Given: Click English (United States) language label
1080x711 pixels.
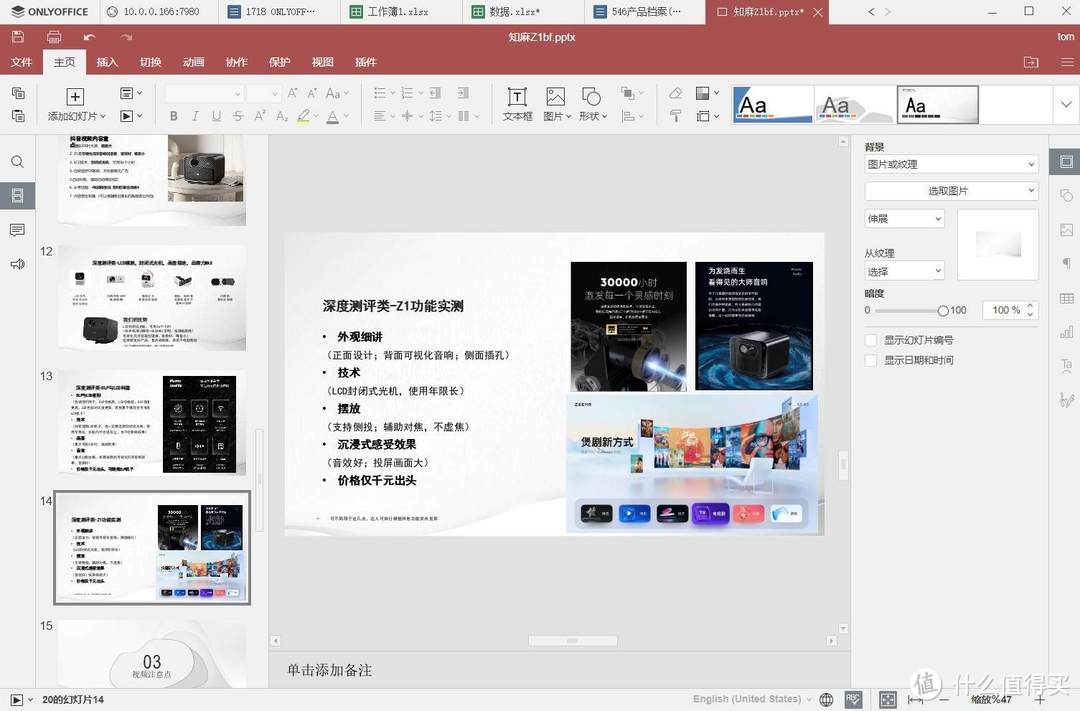Looking at the screenshot, I should [747, 699].
